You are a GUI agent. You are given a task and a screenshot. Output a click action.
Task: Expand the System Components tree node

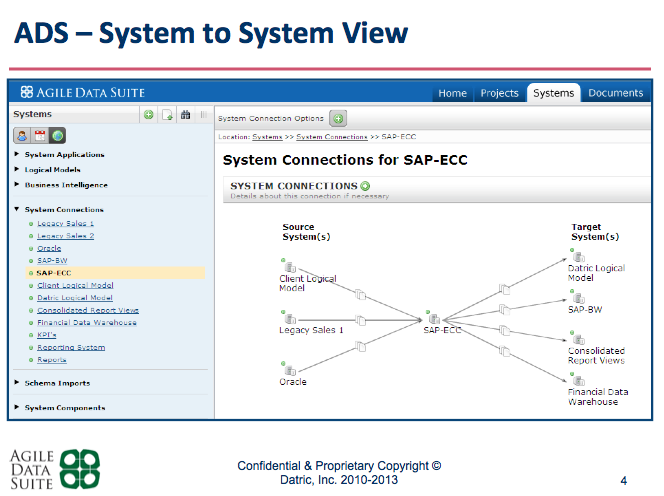pyautogui.click(x=17, y=407)
